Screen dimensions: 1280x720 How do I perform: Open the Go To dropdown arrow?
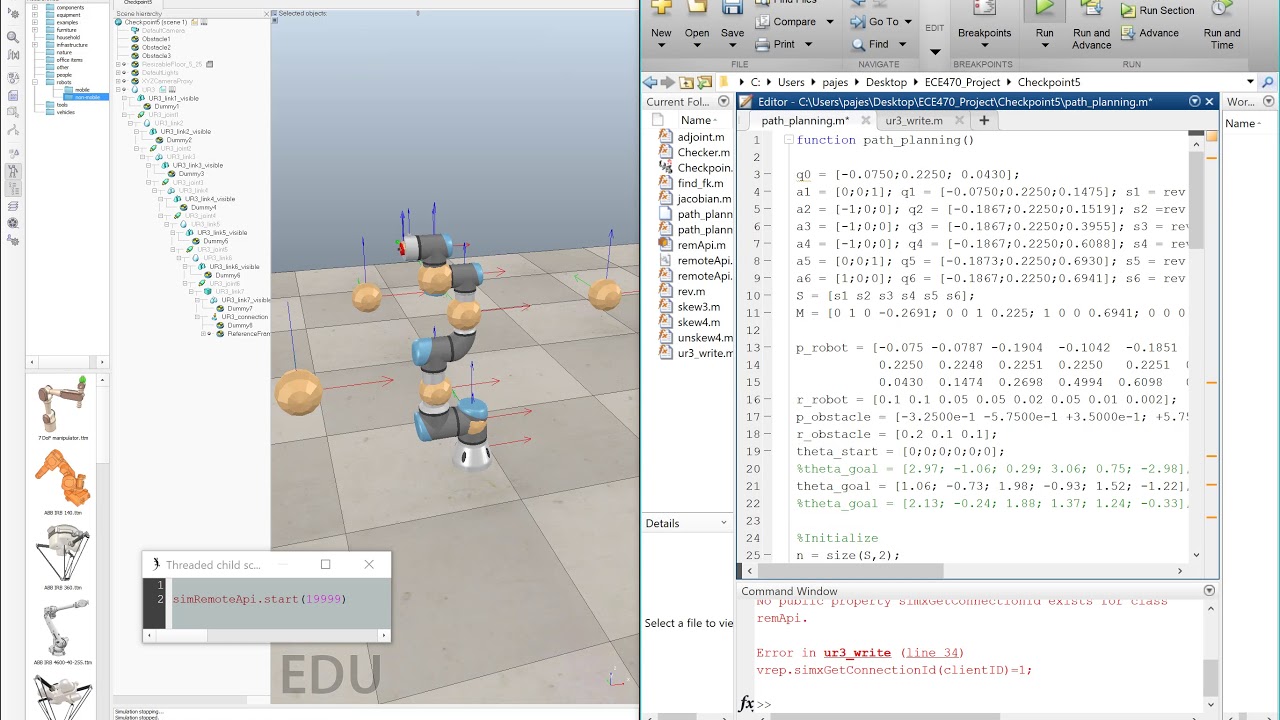coord(907,22)
